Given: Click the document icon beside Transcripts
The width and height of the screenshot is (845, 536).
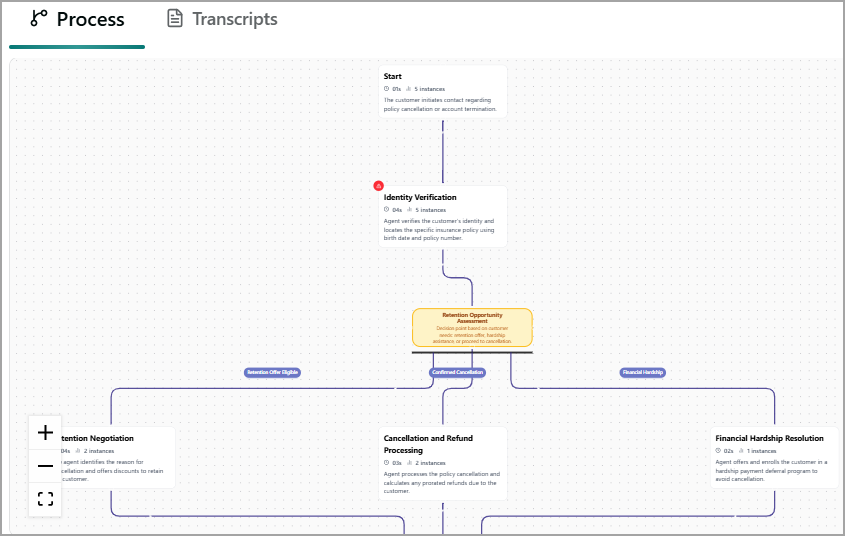Looking at the screenshot, I should (x=175, y=18).
